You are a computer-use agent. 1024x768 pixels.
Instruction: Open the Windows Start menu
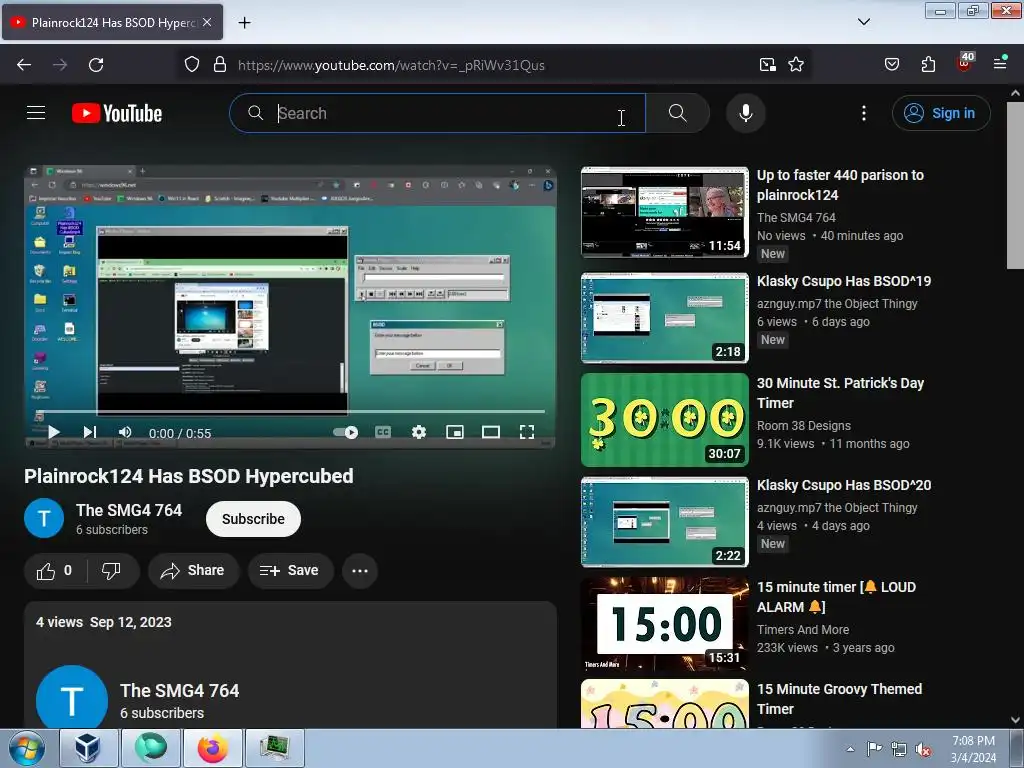26,748
